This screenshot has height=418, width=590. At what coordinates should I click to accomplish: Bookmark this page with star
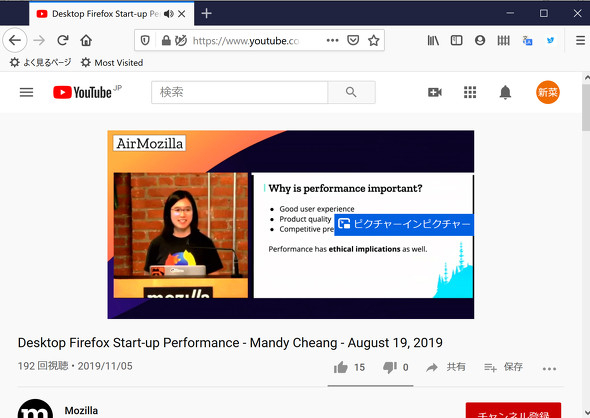coord(373,40)
